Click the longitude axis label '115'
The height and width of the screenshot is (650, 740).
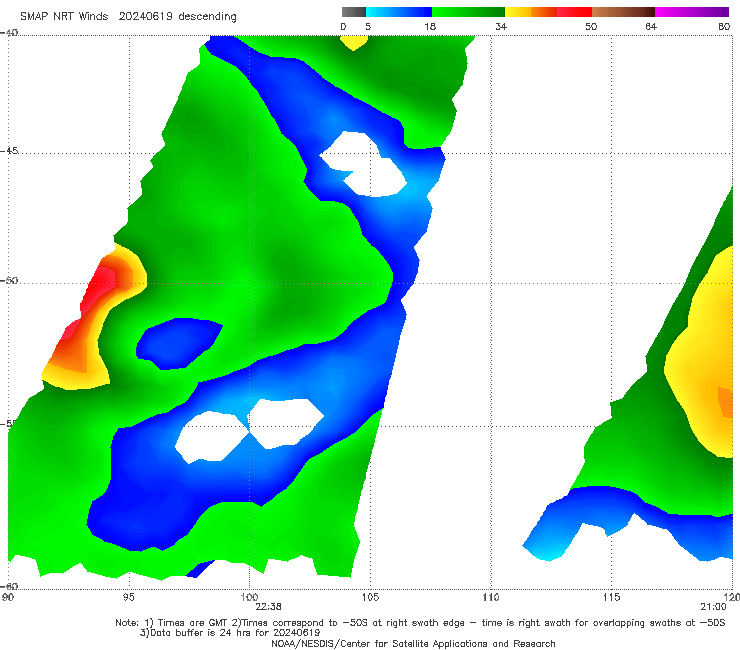pos(612,598)
